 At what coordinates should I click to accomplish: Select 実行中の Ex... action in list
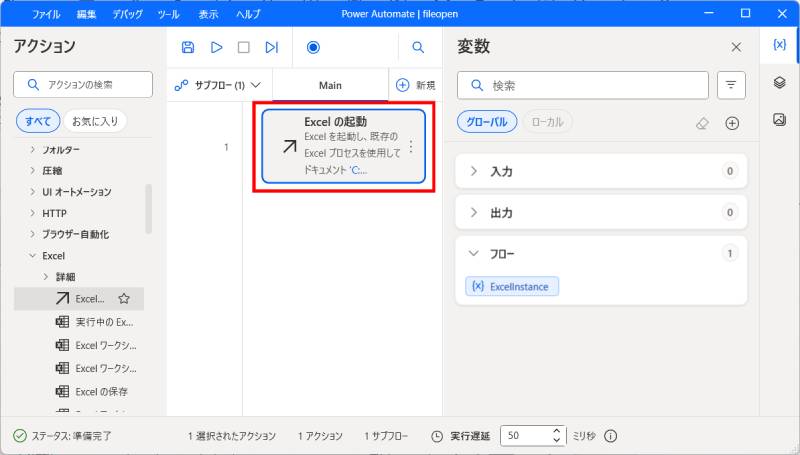tap(94, 322)
